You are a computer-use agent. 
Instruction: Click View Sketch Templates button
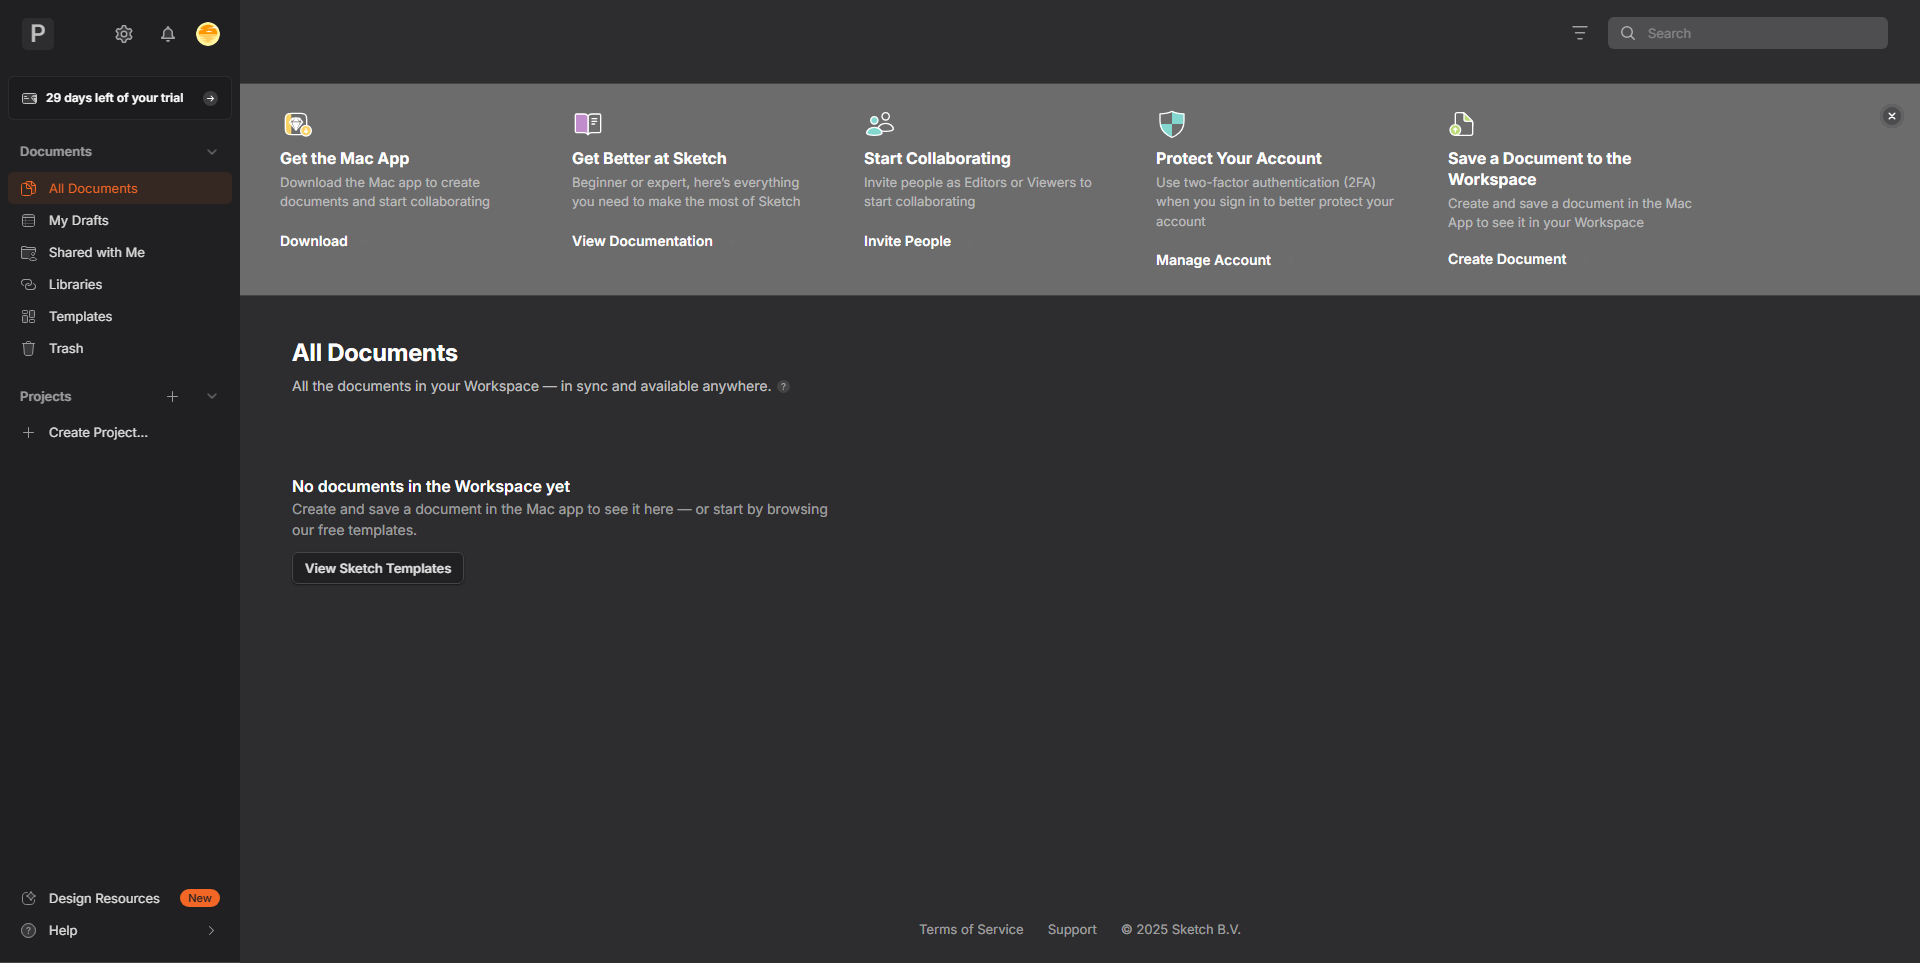pos(378,568)
